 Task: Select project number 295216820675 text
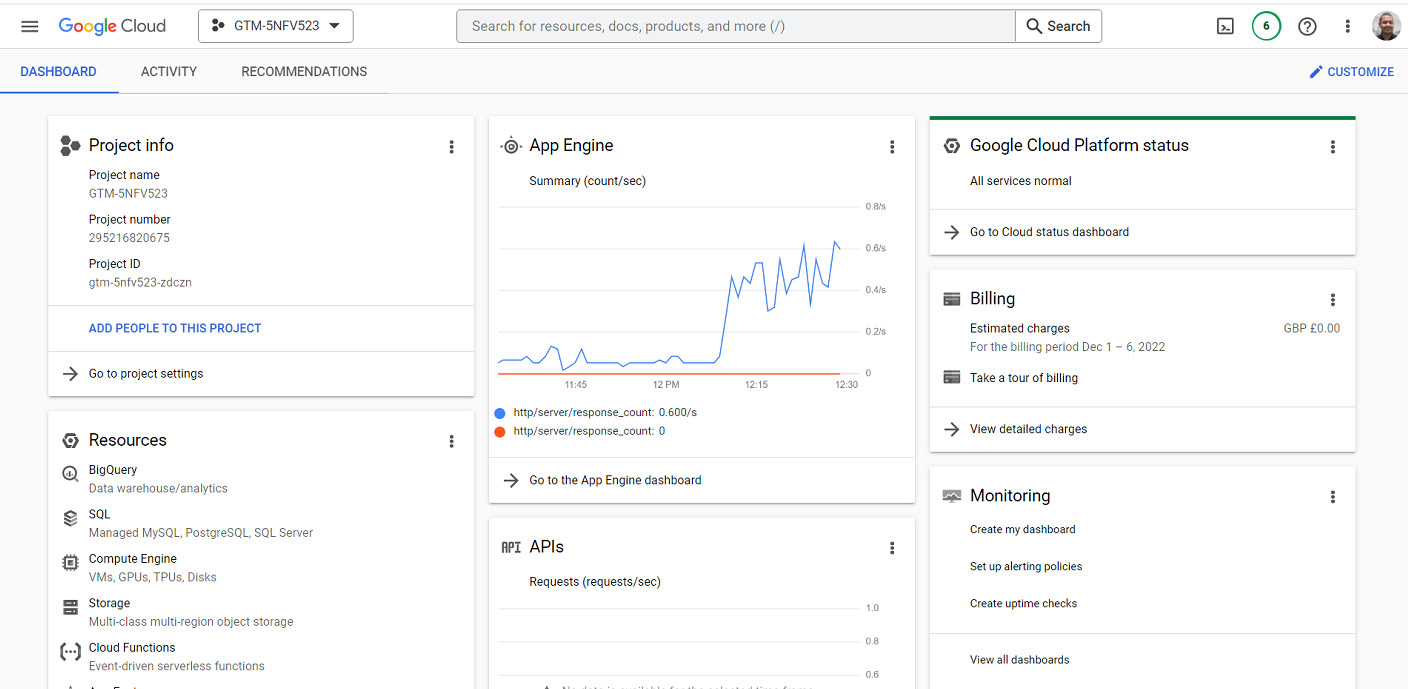pos(129,238)
